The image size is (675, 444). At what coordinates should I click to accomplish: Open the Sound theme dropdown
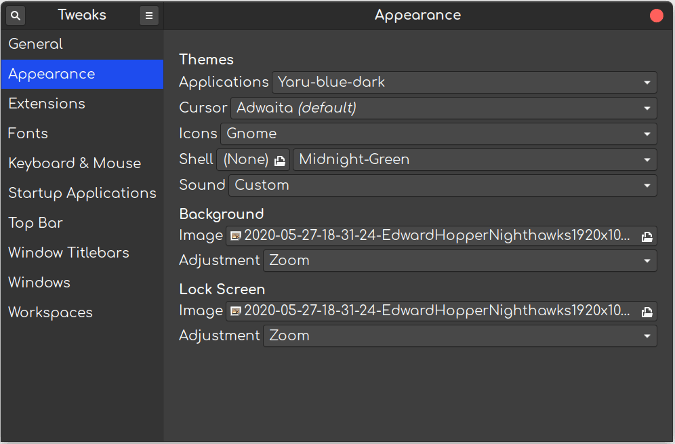coord(442,185)
